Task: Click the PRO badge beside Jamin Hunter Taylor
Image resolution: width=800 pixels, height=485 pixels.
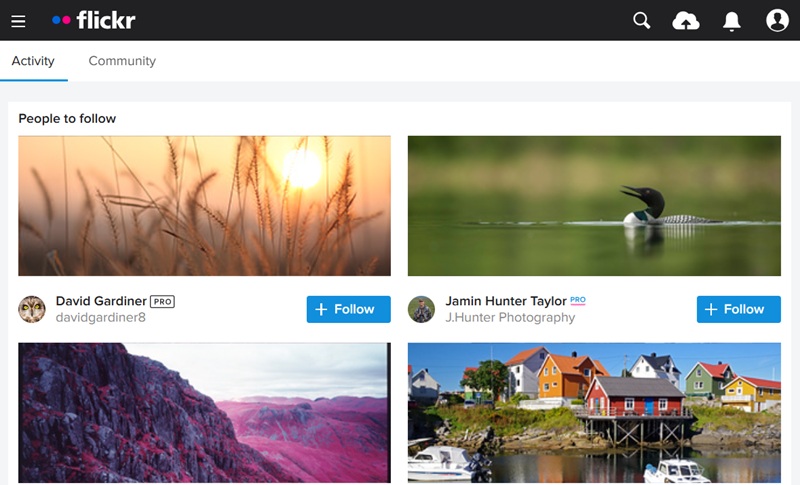Action: point(578,300)
